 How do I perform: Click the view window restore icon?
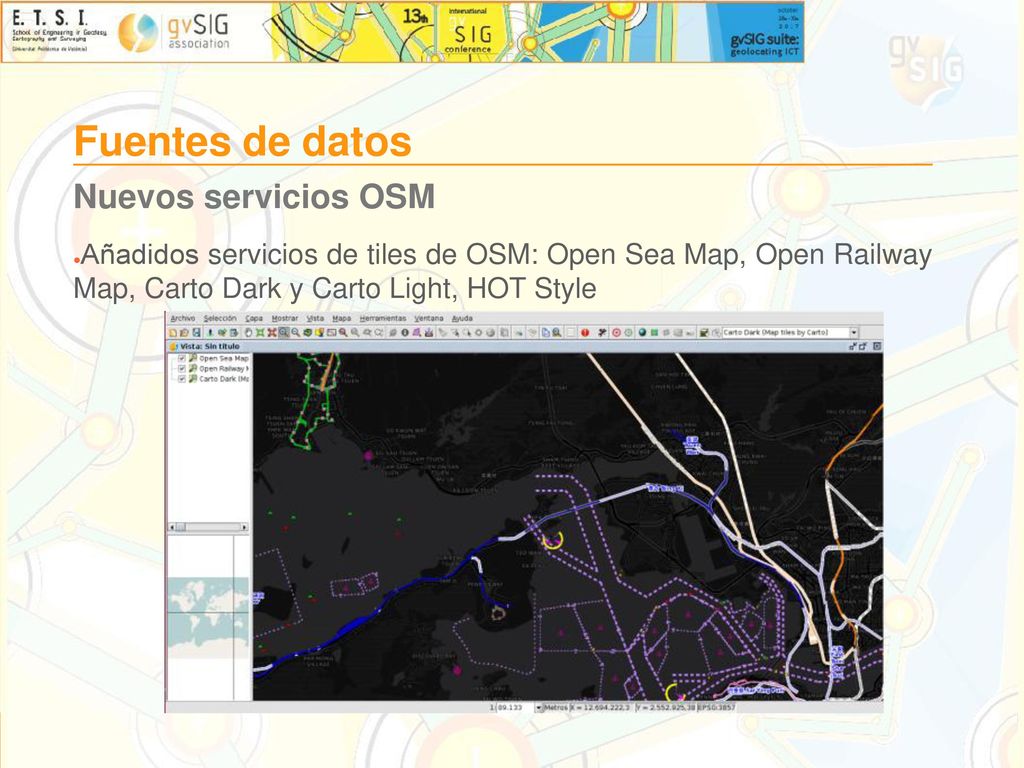[853, 346]
